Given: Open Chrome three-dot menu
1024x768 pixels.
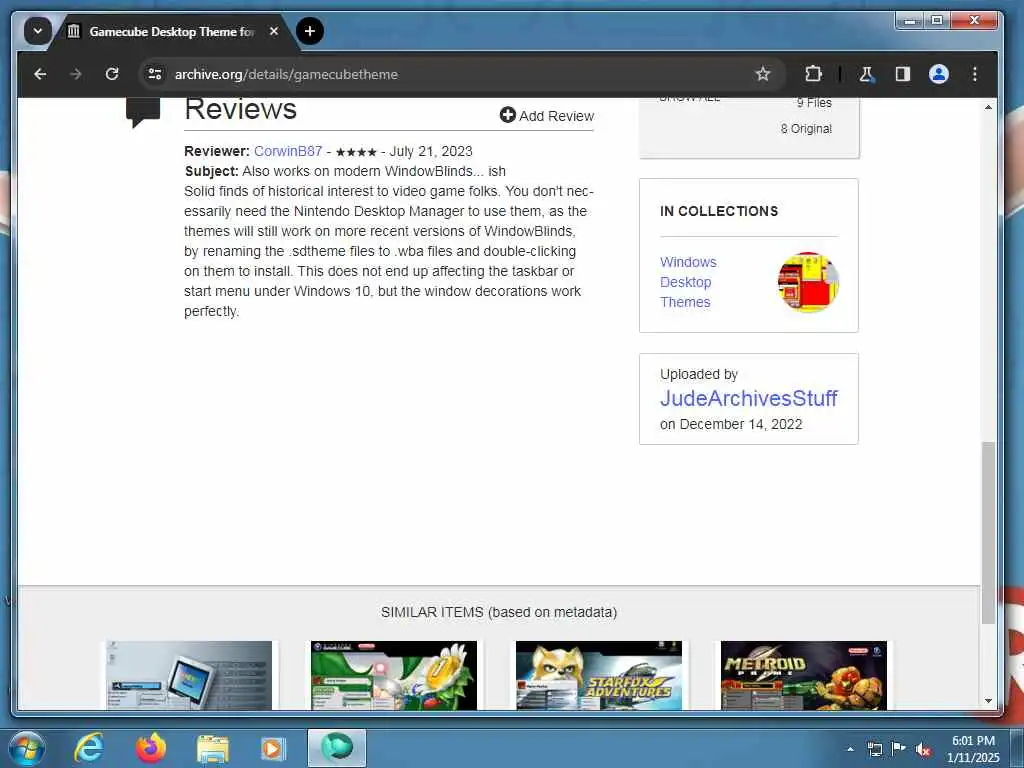Looking at the screenshot, I should (x=974, y=74).
